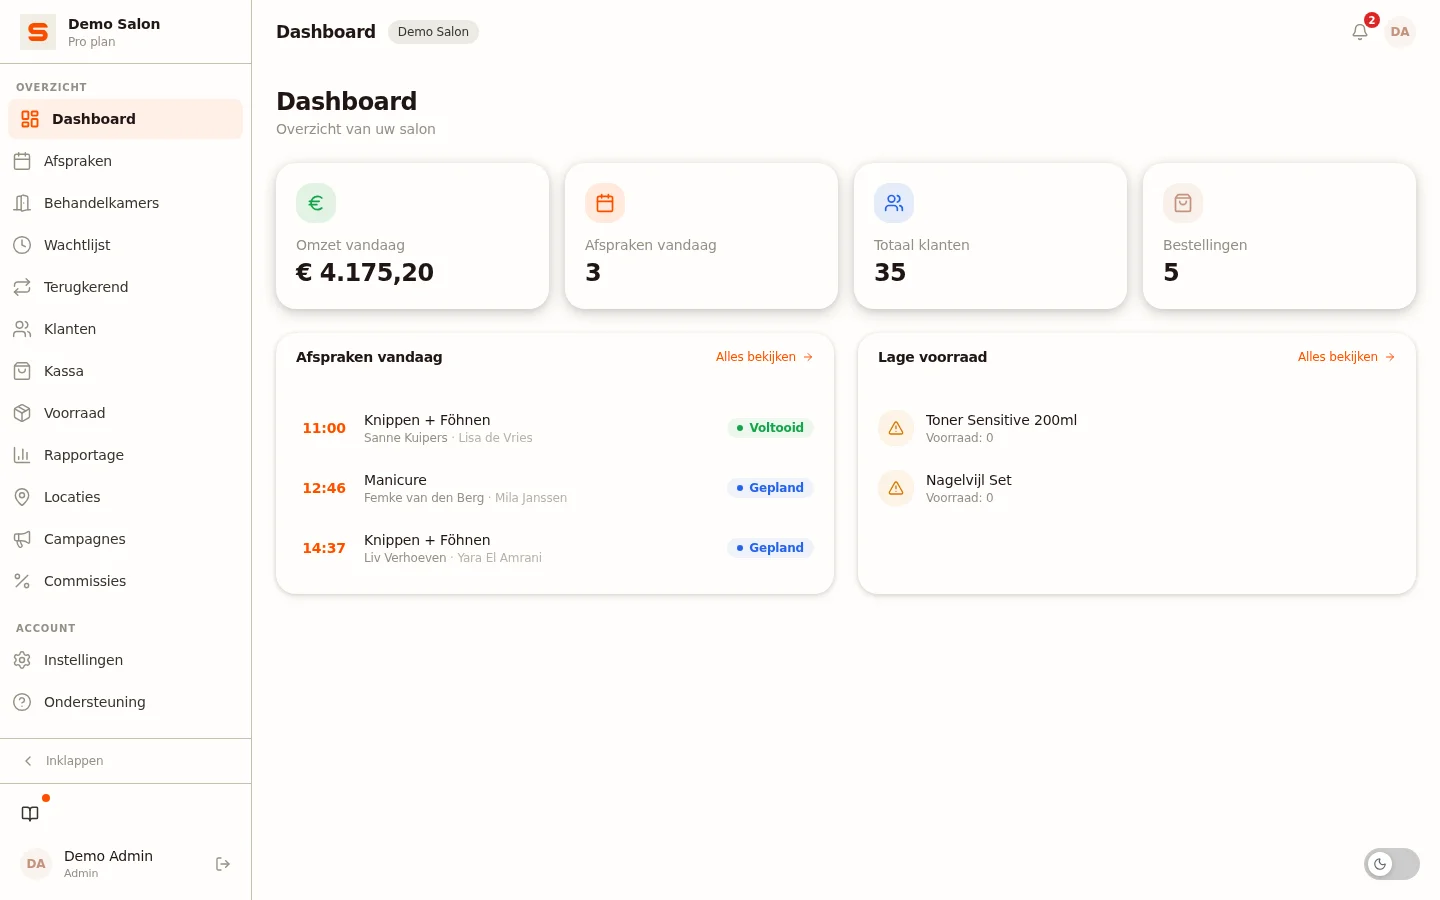Click the logout icon next to Demo Admin
Image resolution: width=1440 pixels, height=900 pixels.
(223, 864)
